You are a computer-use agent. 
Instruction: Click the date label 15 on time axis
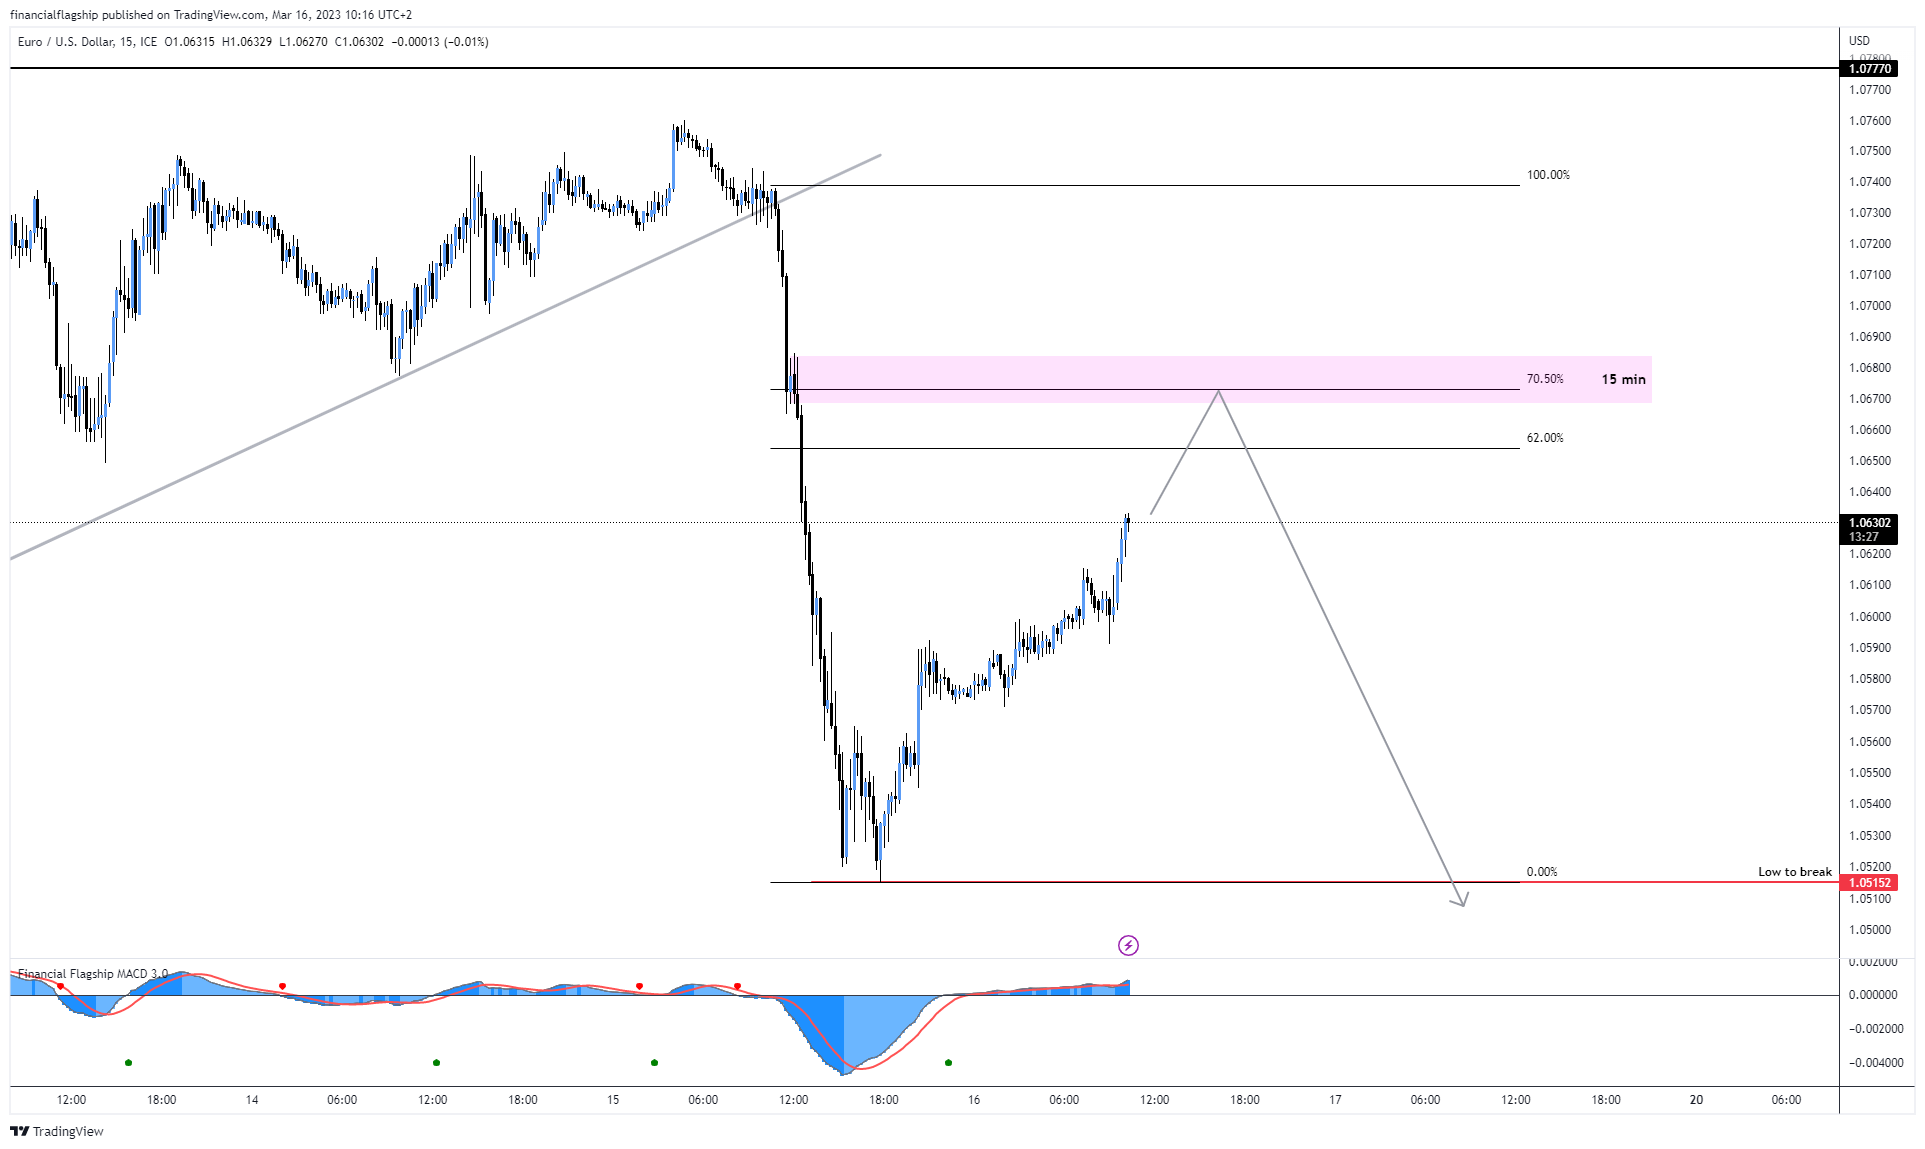click(613, 1100)
